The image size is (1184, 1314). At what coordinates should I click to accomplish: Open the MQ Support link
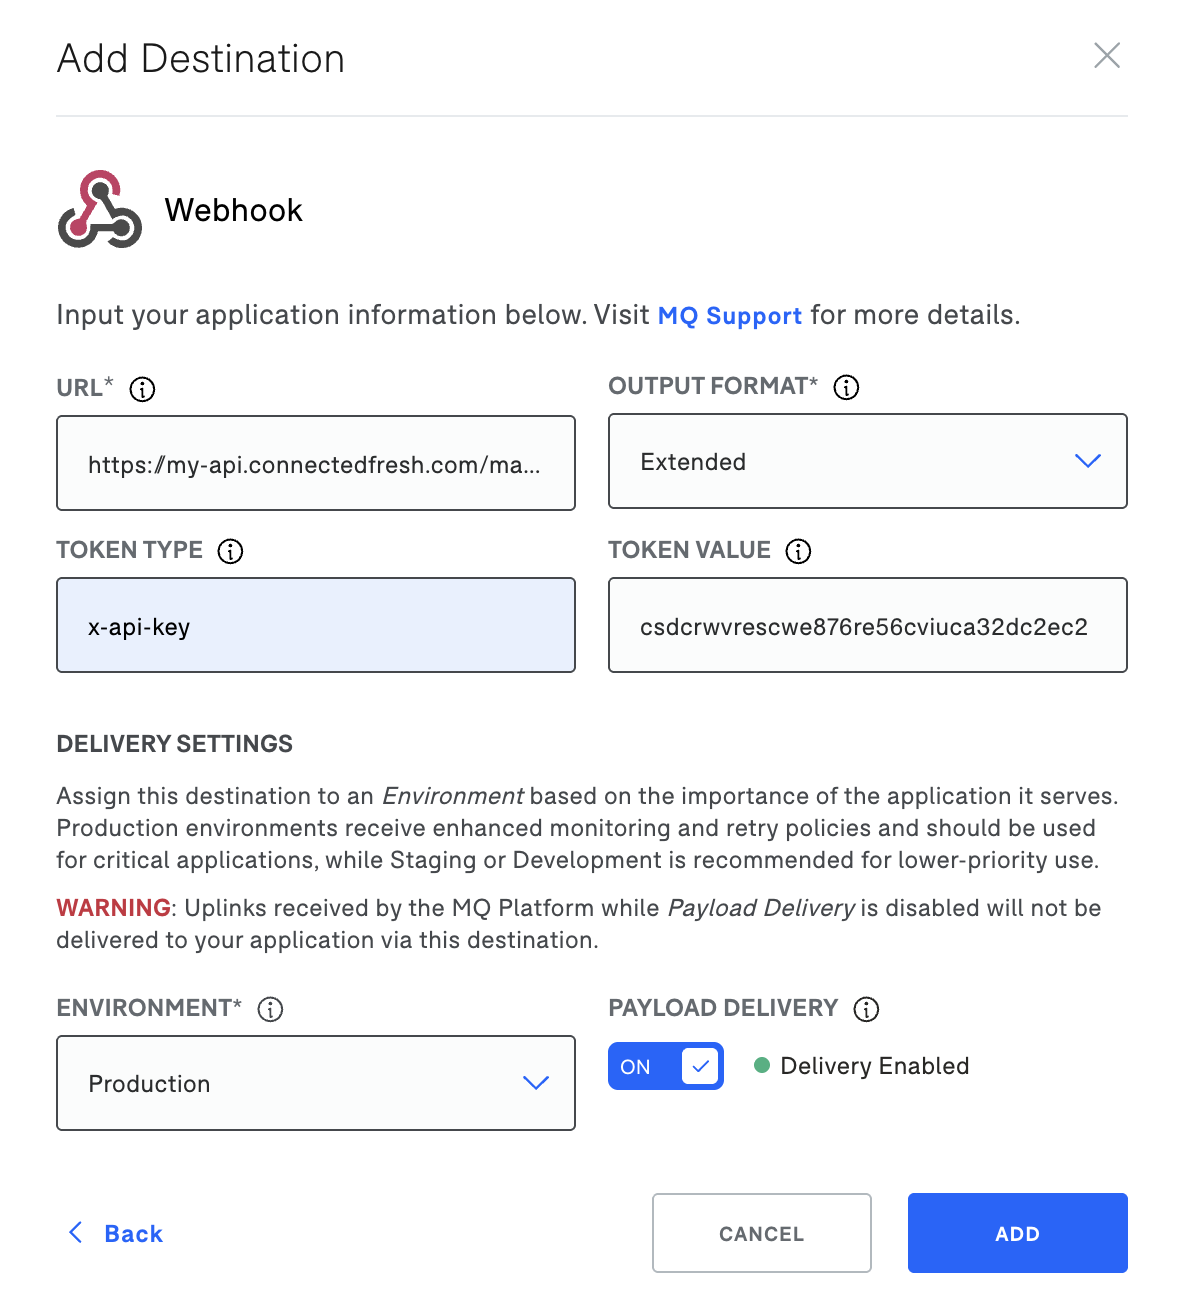(729, 316)
